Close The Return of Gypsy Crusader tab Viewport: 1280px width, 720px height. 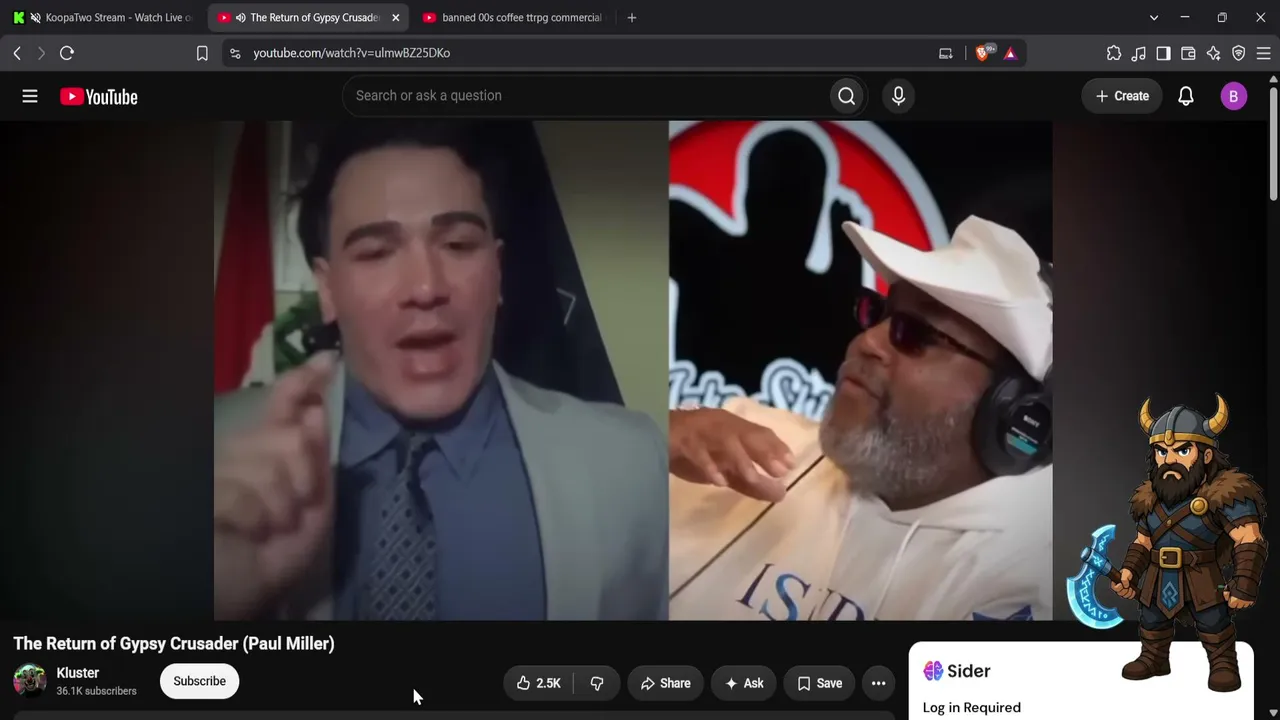(395, 18)
